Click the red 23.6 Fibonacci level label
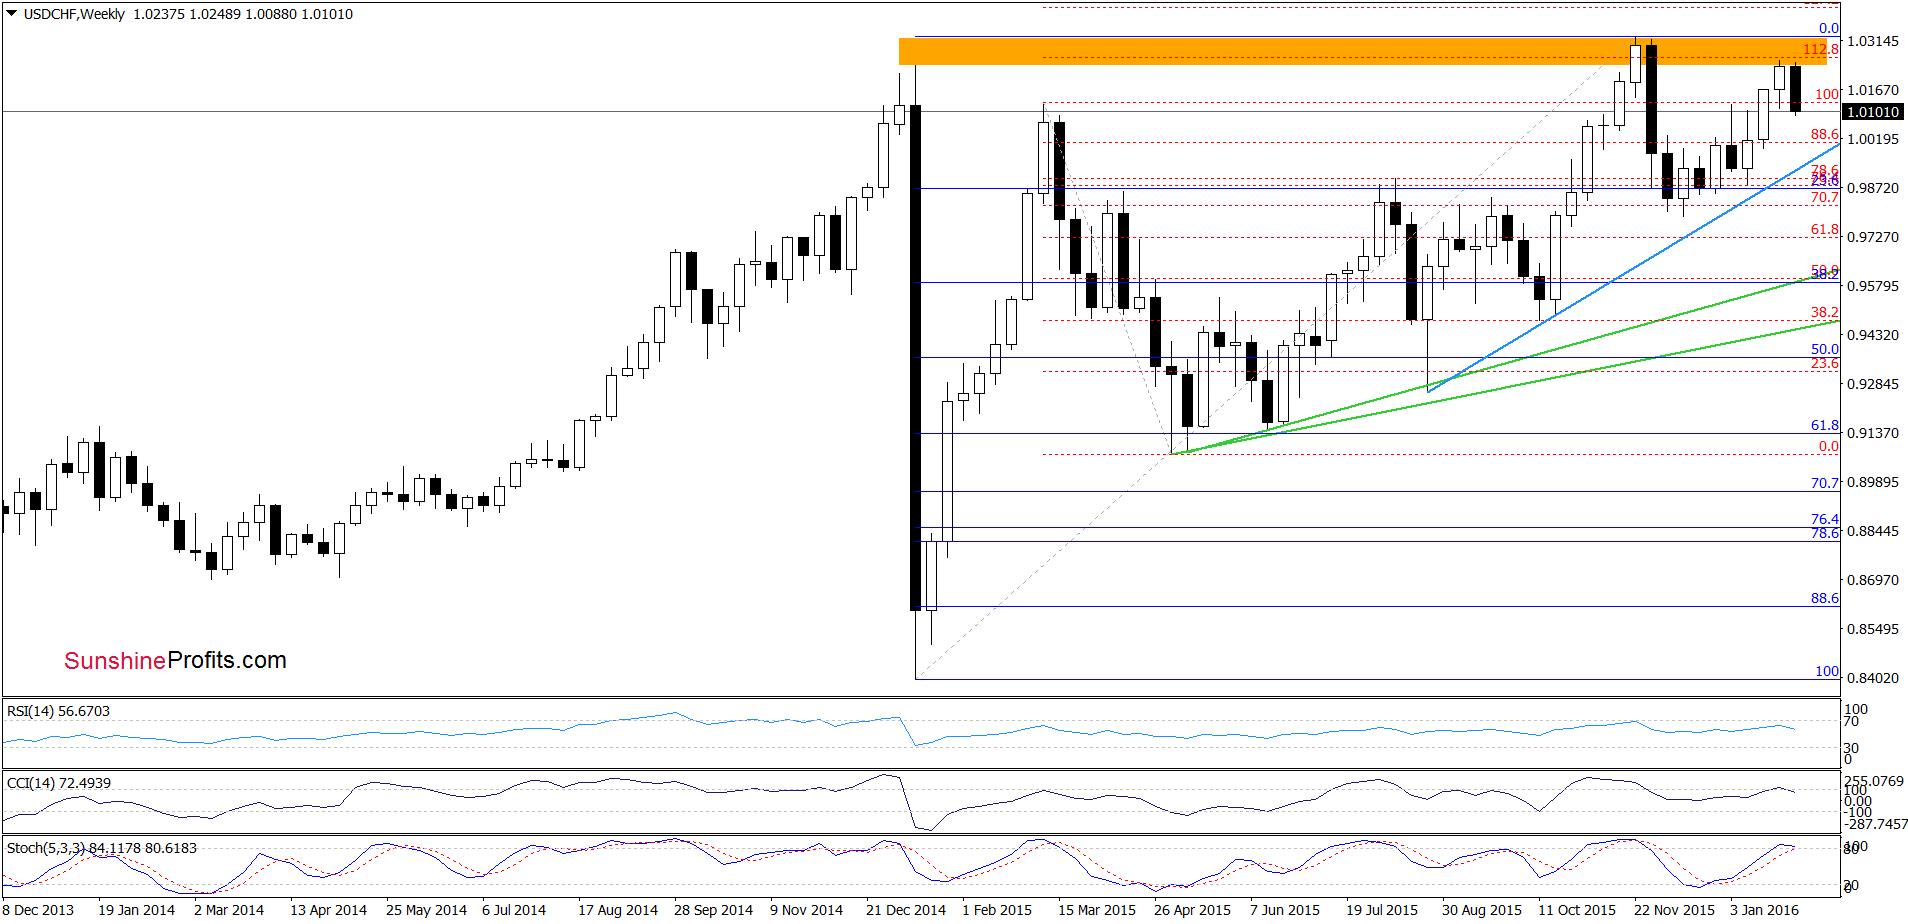Image resolution: width=1908 pixels, height=924 pixels. click(1825, 363)
